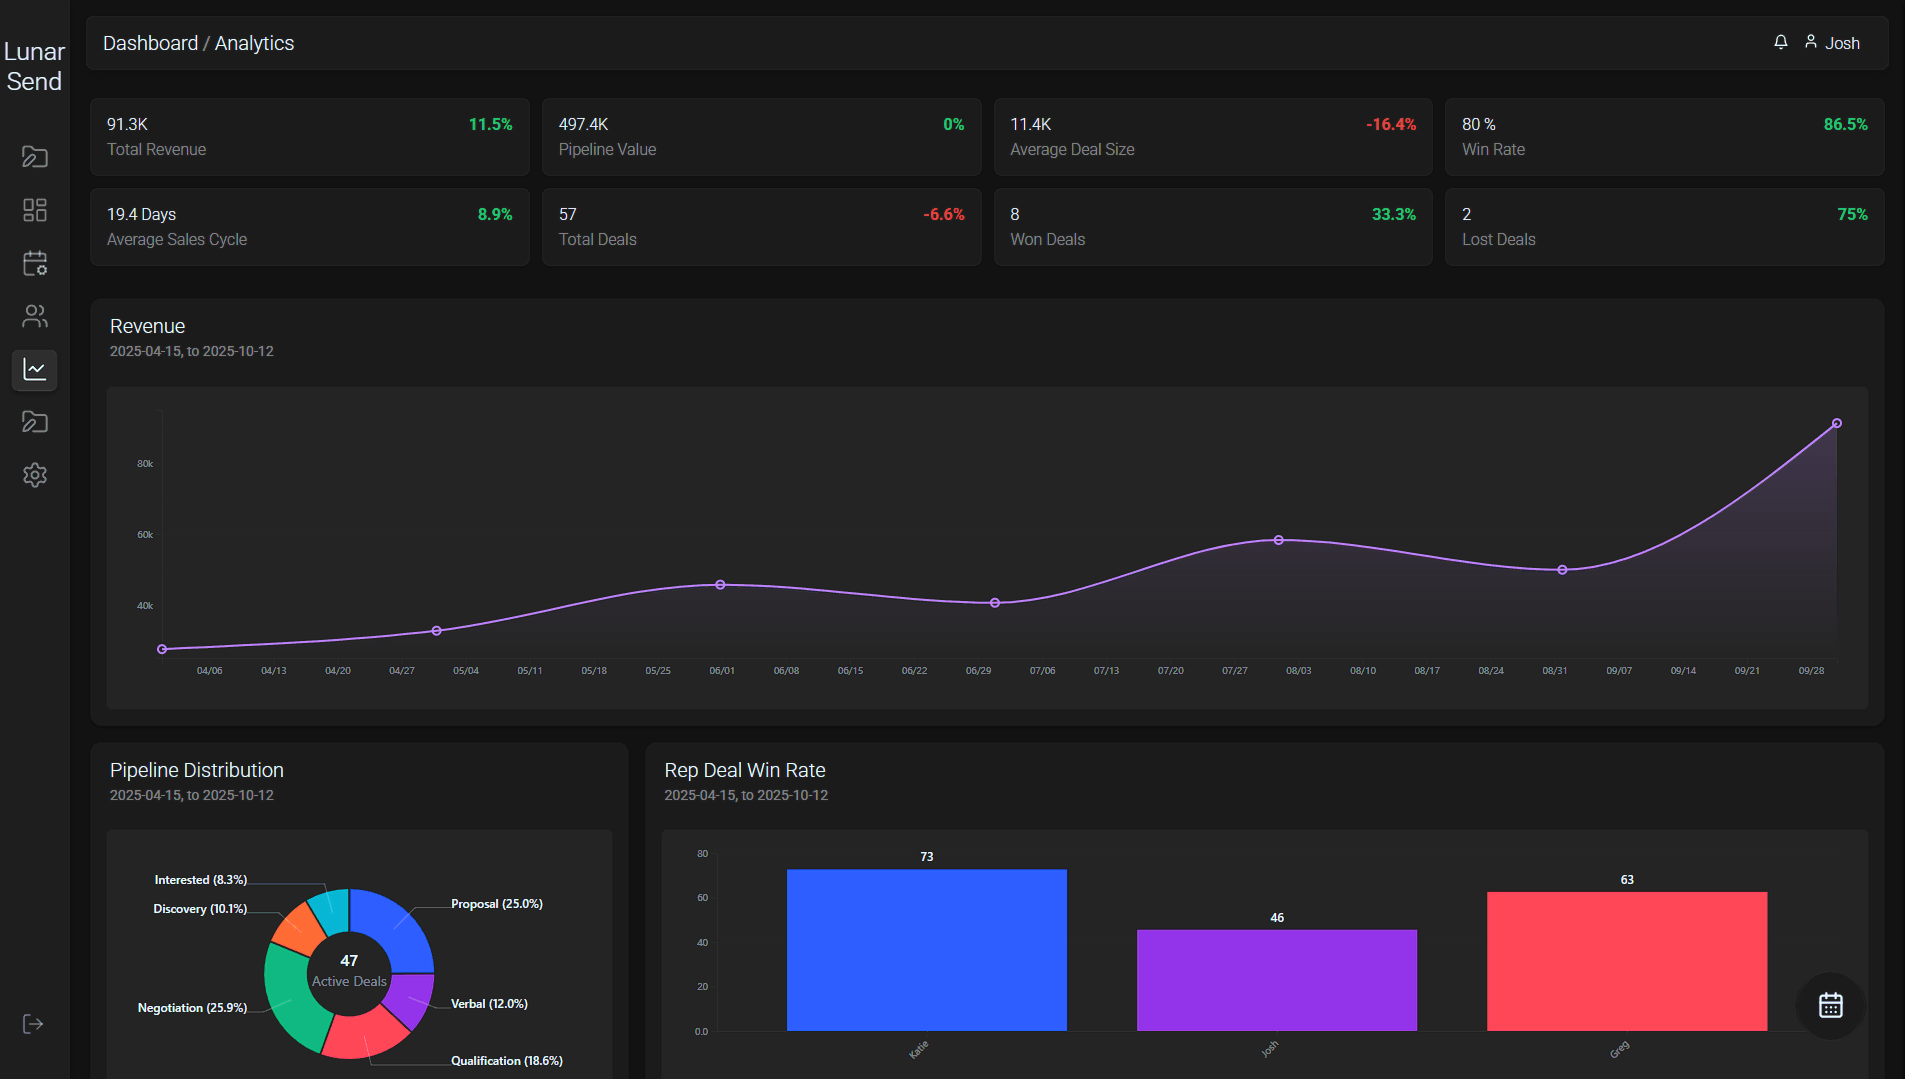
Task: Open the notifications bell
Action: (1780, 42)
